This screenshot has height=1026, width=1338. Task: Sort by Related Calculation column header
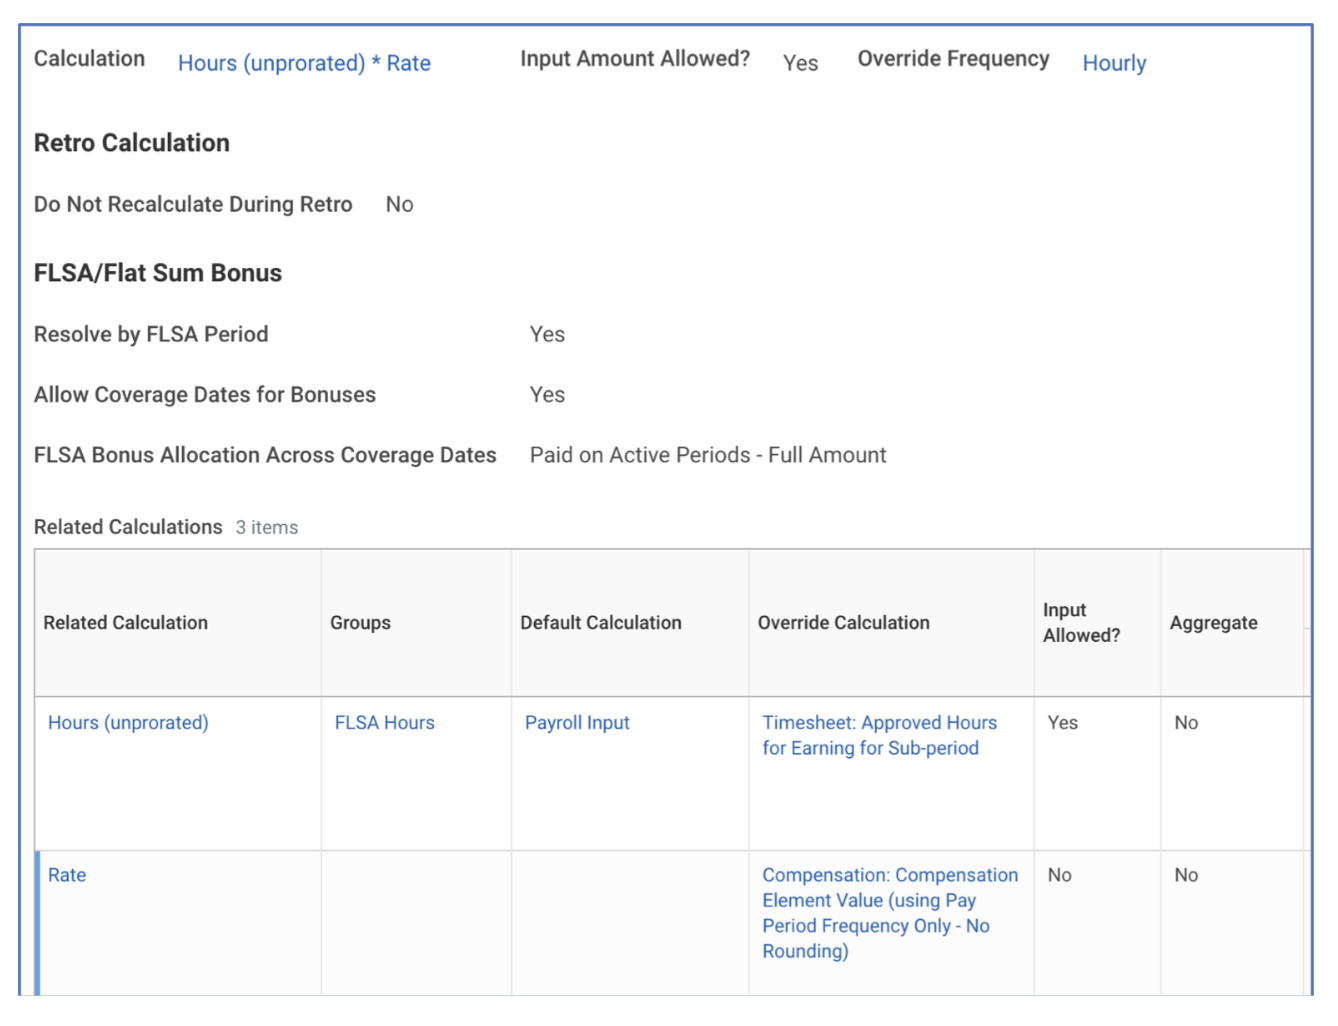click(126, 622)
